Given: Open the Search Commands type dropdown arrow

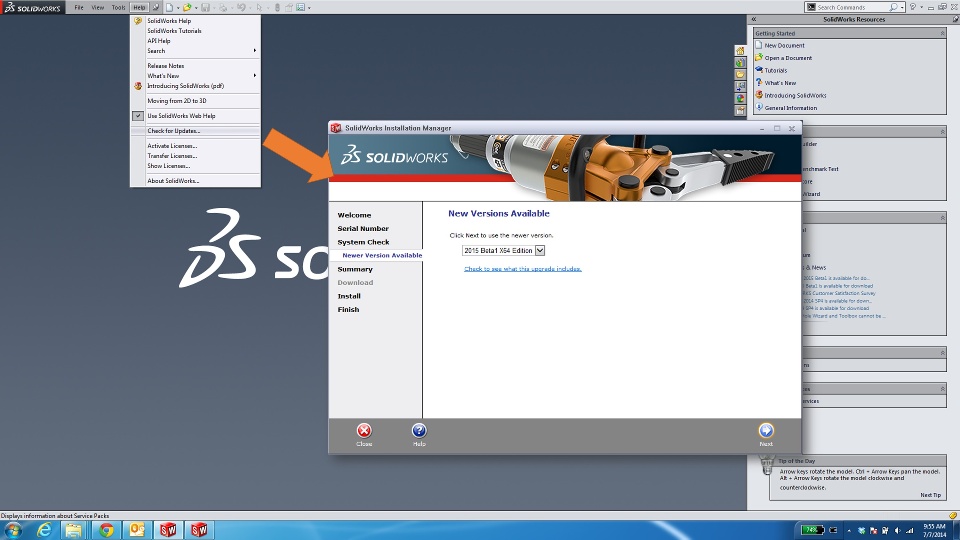Looking at the screenshot, I should click(x=902, y=8).
